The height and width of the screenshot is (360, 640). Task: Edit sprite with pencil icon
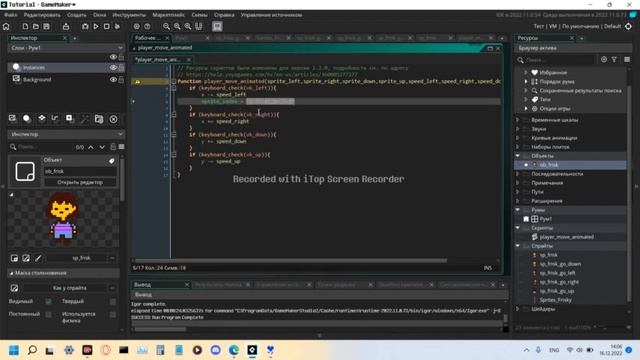click(x=38, y=258)
